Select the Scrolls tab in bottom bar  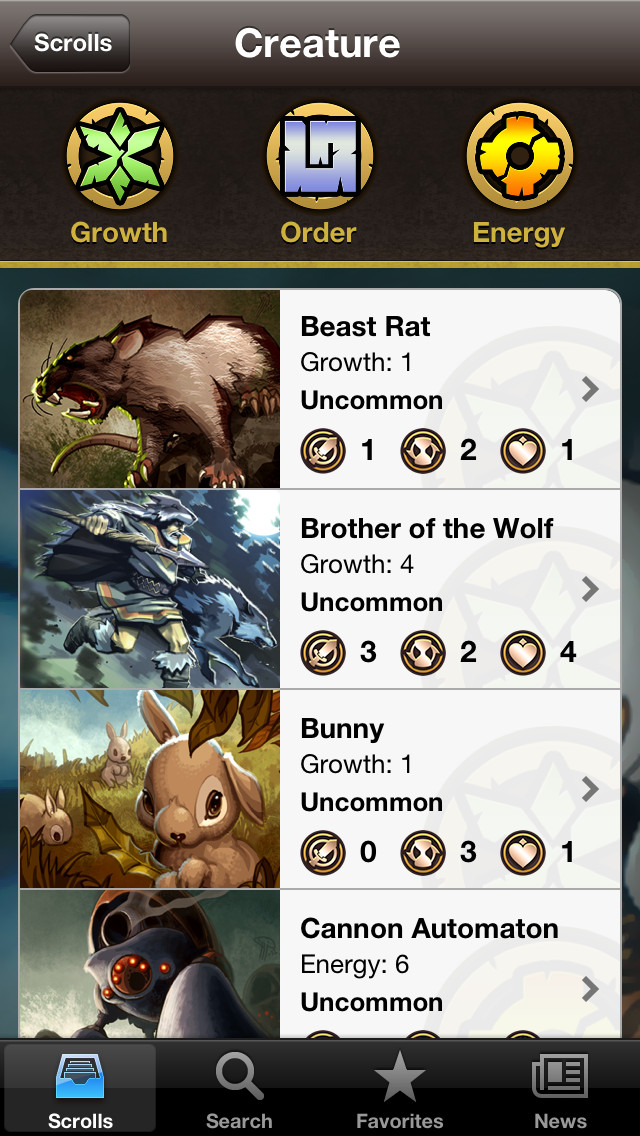tap(80, 1089)
